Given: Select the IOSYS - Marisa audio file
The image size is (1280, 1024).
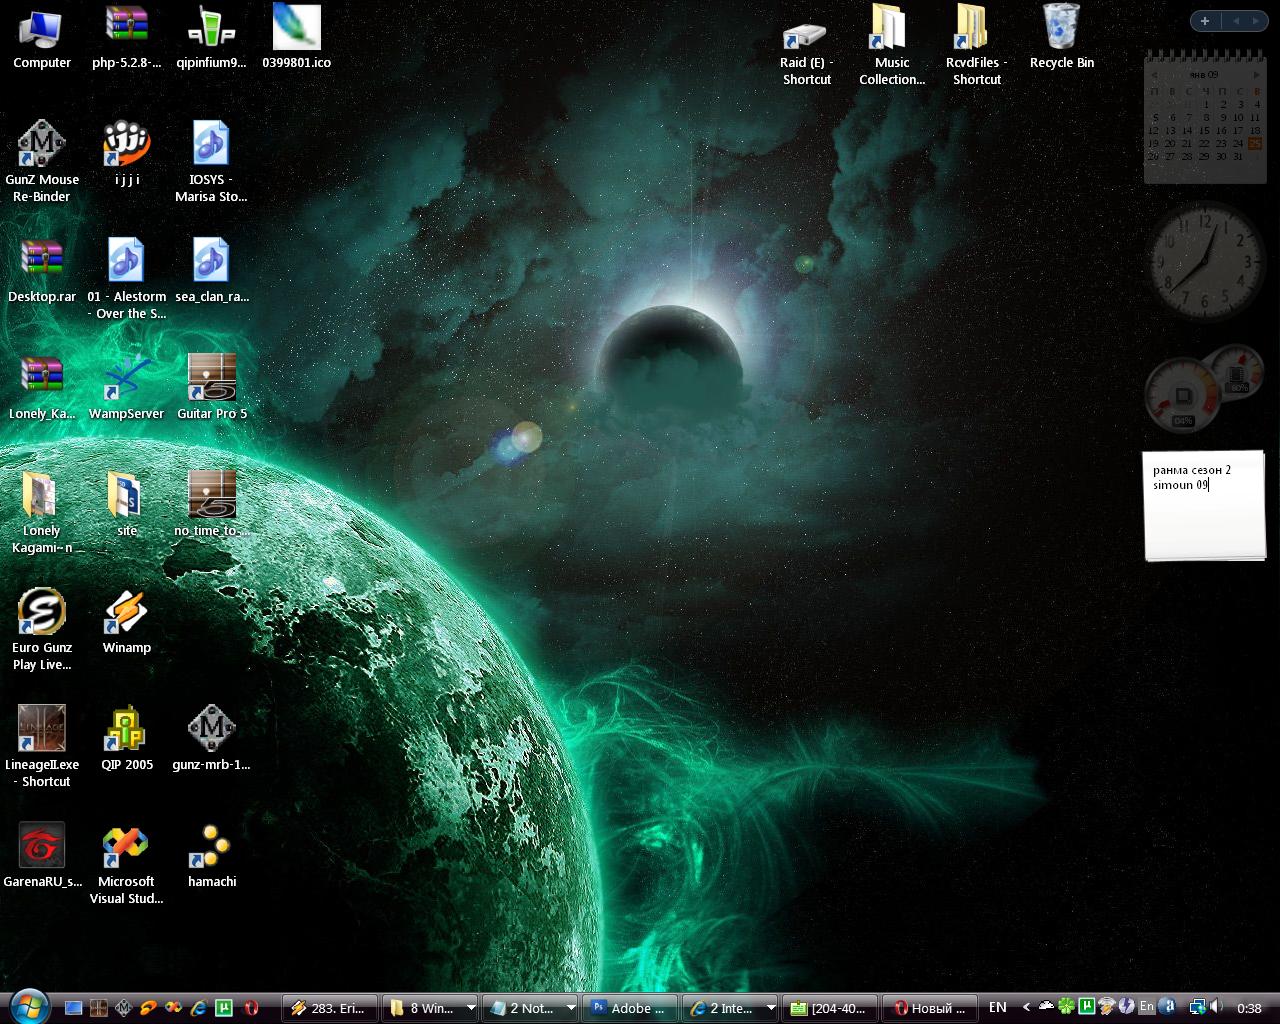Looking at the screenshot, I should [211, 162].
